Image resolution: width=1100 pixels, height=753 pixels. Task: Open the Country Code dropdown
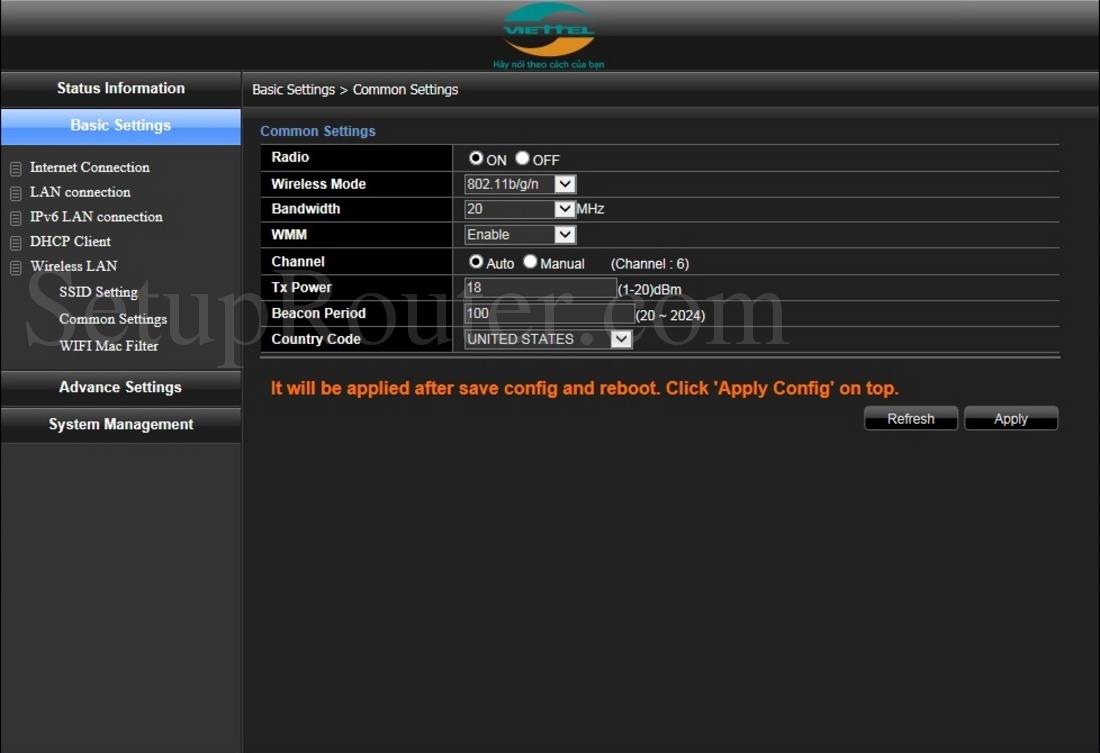click(x=621, y=339)
